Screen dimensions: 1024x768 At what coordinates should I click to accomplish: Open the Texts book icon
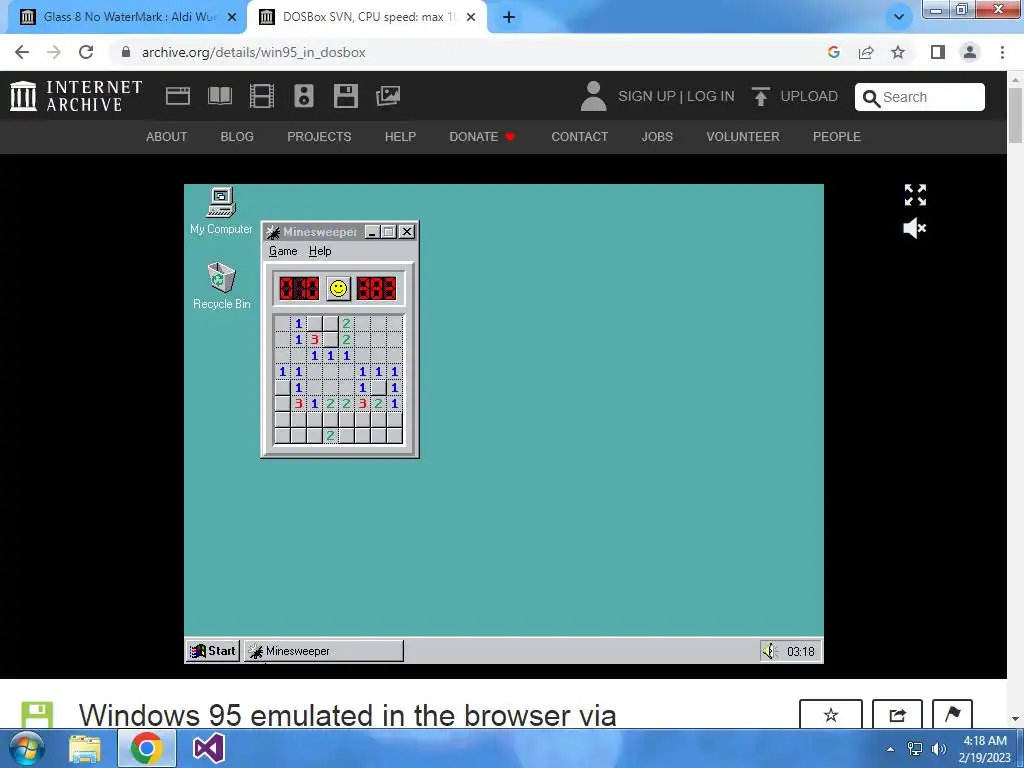click(x=220, y=96)
